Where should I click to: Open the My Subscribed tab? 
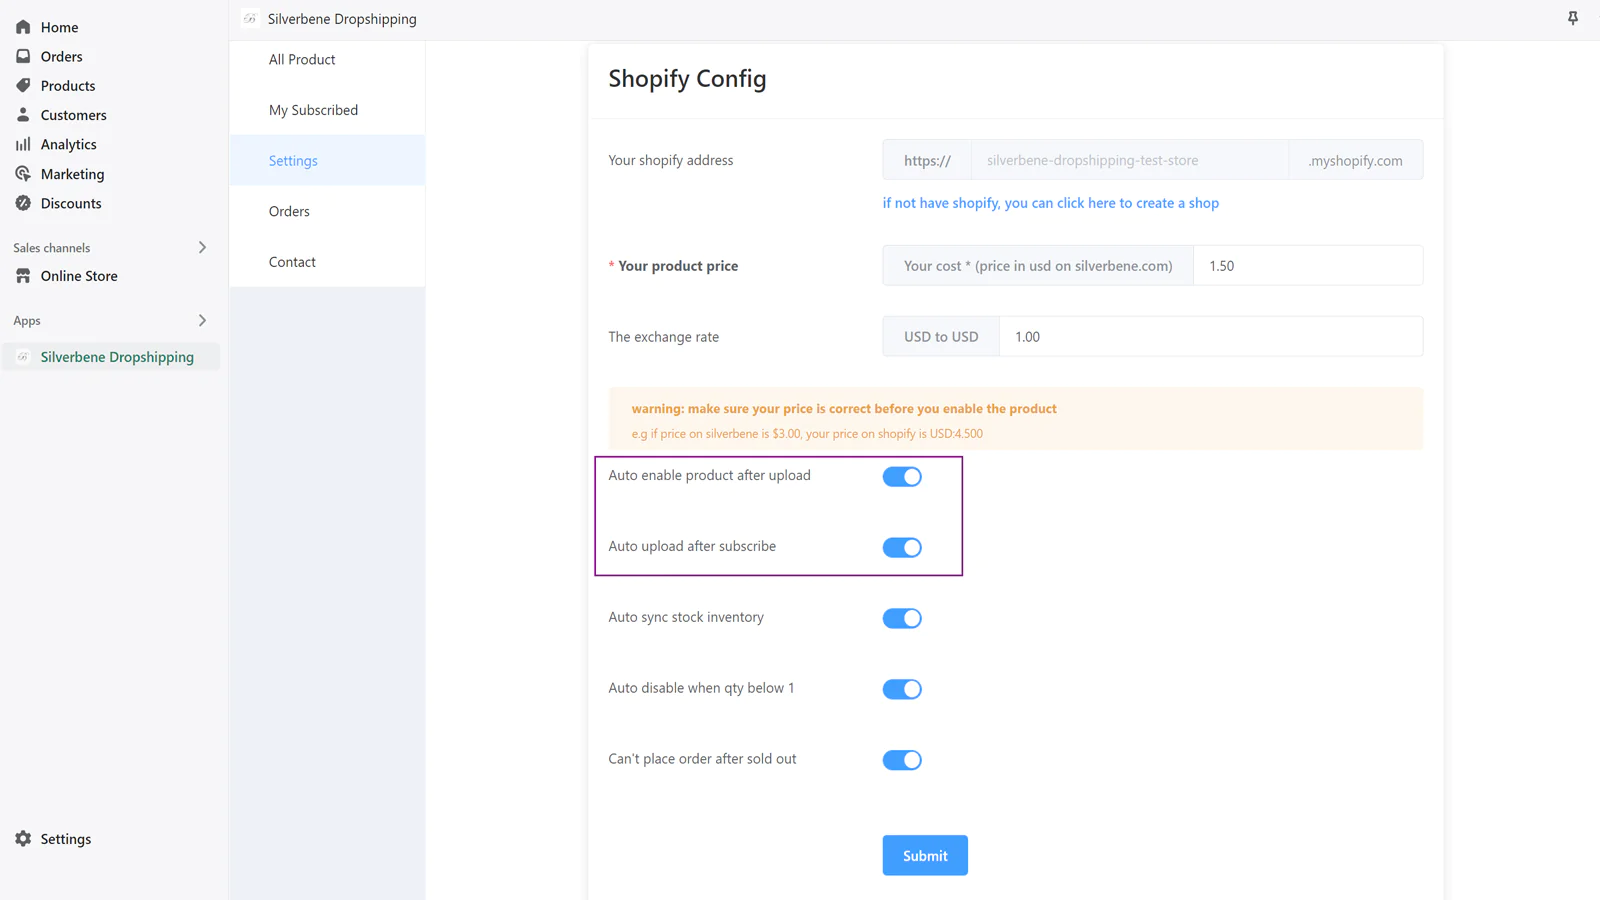point(313,110)
